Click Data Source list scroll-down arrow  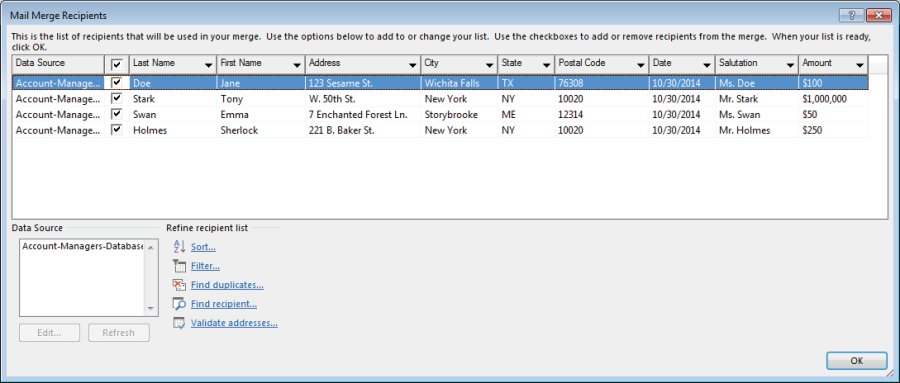pos(150,309)
